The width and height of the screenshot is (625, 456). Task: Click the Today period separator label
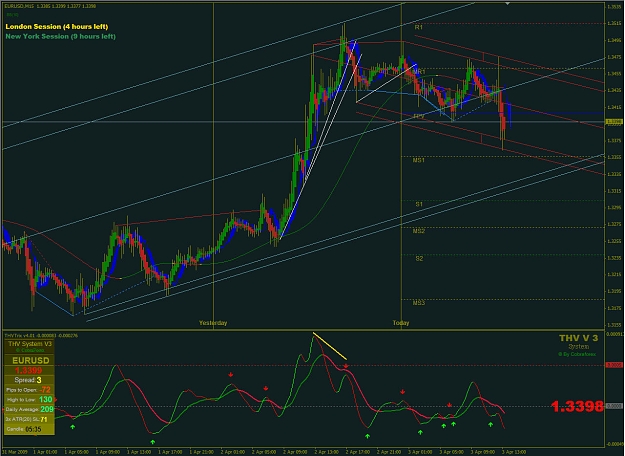[x=401, y=323]
